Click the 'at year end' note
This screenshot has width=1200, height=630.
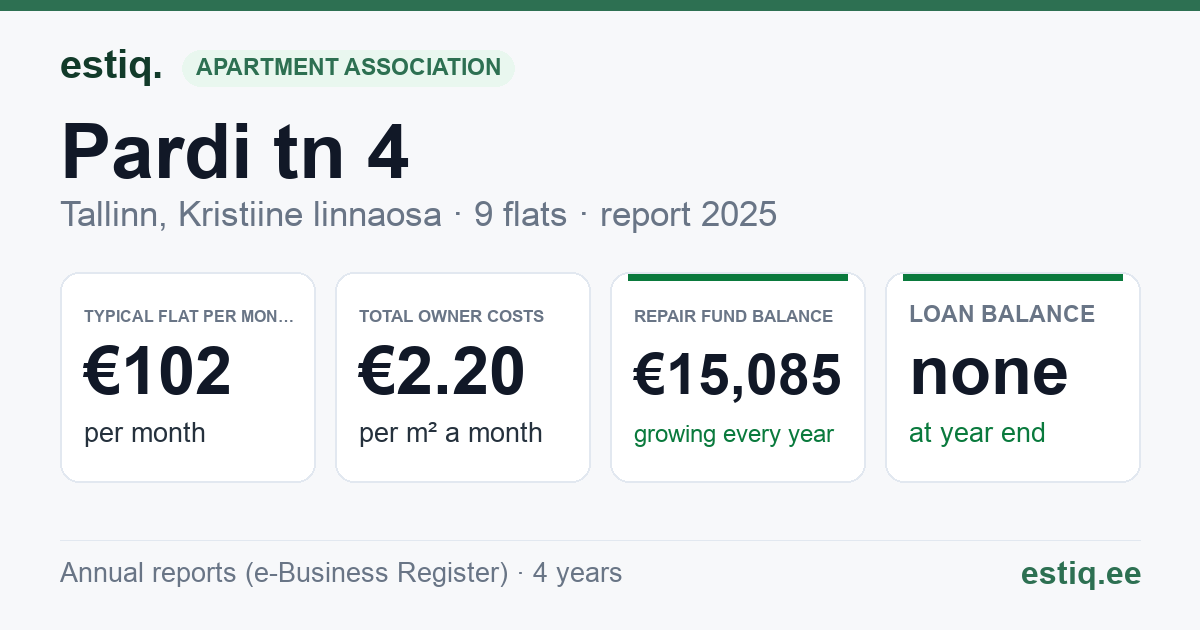[977, 433]
